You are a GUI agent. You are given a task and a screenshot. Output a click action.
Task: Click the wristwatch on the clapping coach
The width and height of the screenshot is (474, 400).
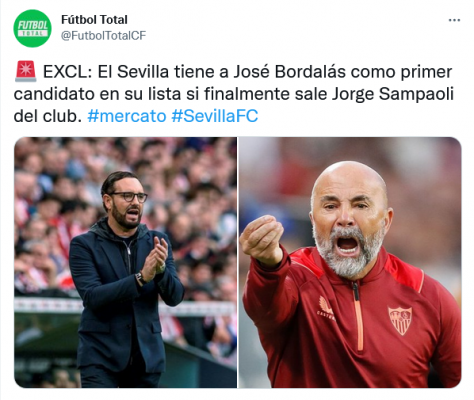coord(140,278)
